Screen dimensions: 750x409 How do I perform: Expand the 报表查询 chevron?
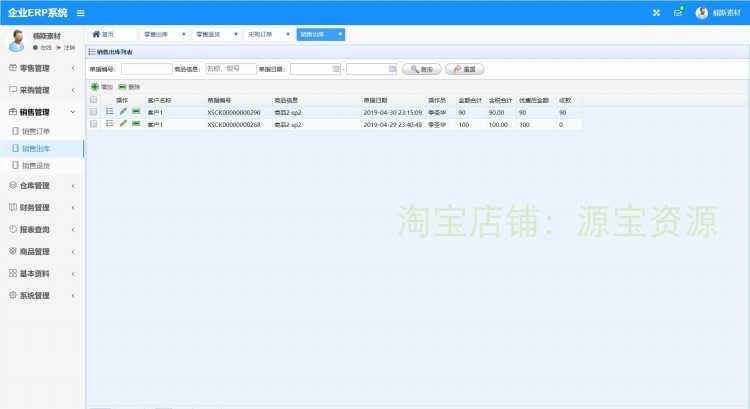73,230
